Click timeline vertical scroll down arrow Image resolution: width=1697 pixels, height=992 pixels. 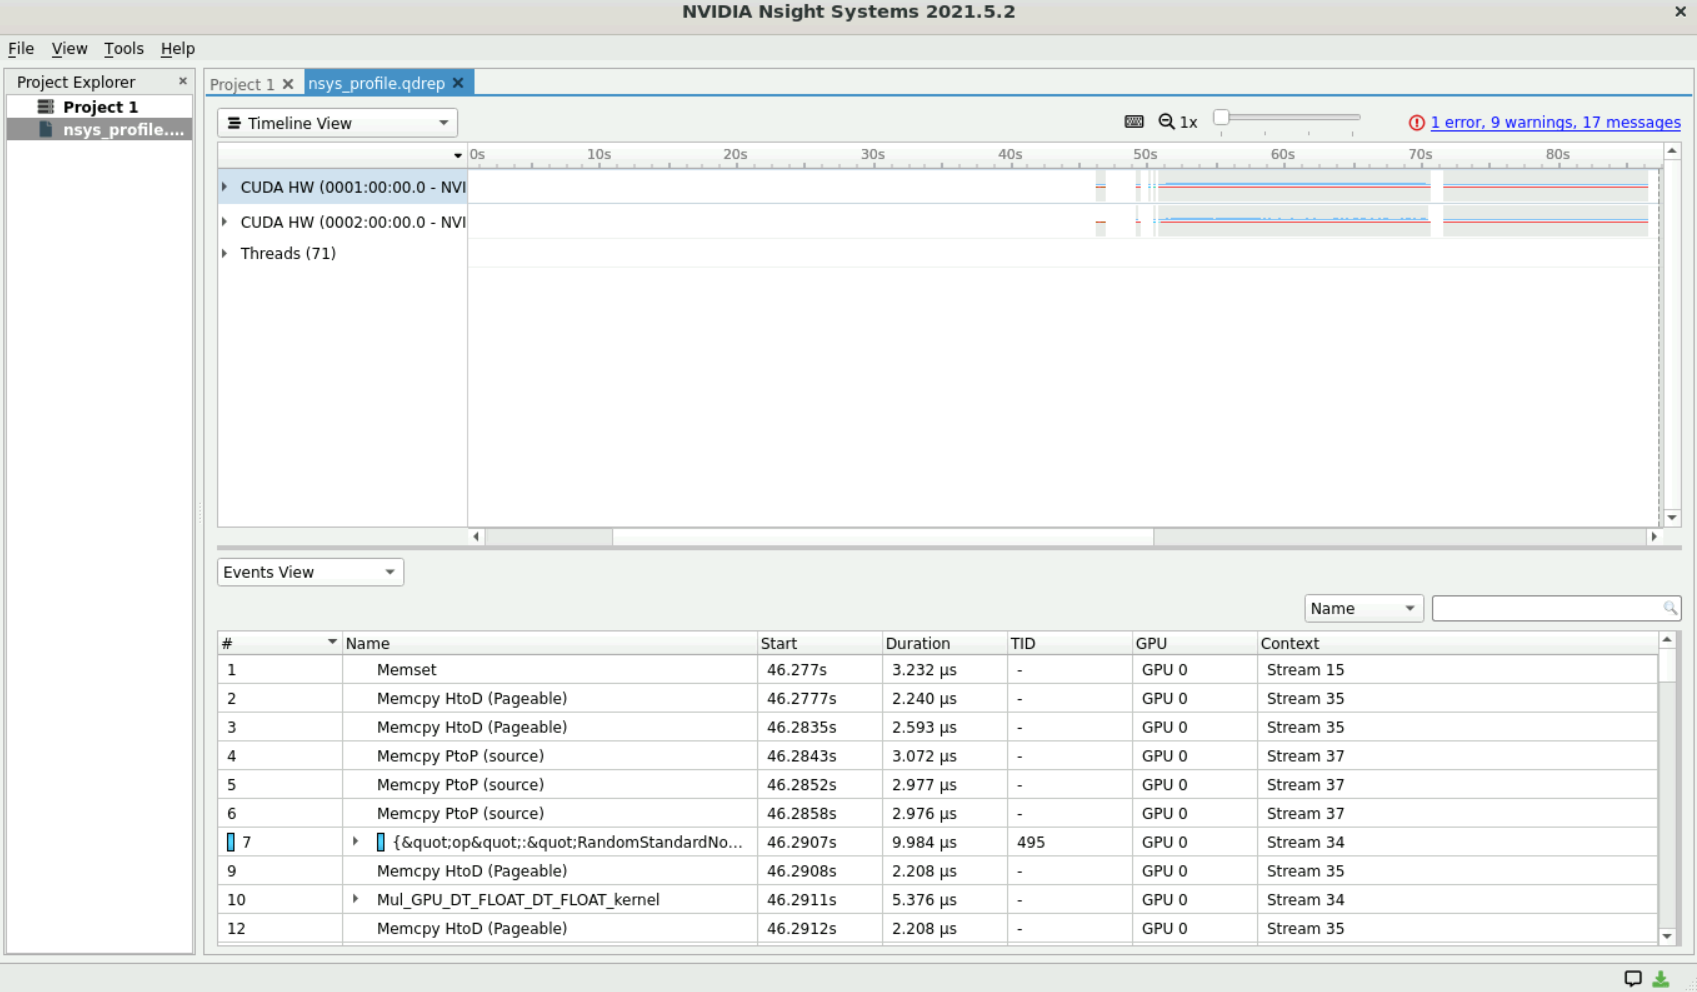pyautogui.click(x=1672, y=518)
